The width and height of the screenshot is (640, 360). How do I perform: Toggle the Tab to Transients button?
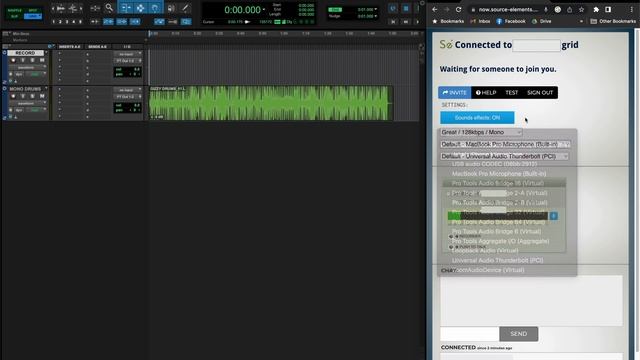click(95, 21)
